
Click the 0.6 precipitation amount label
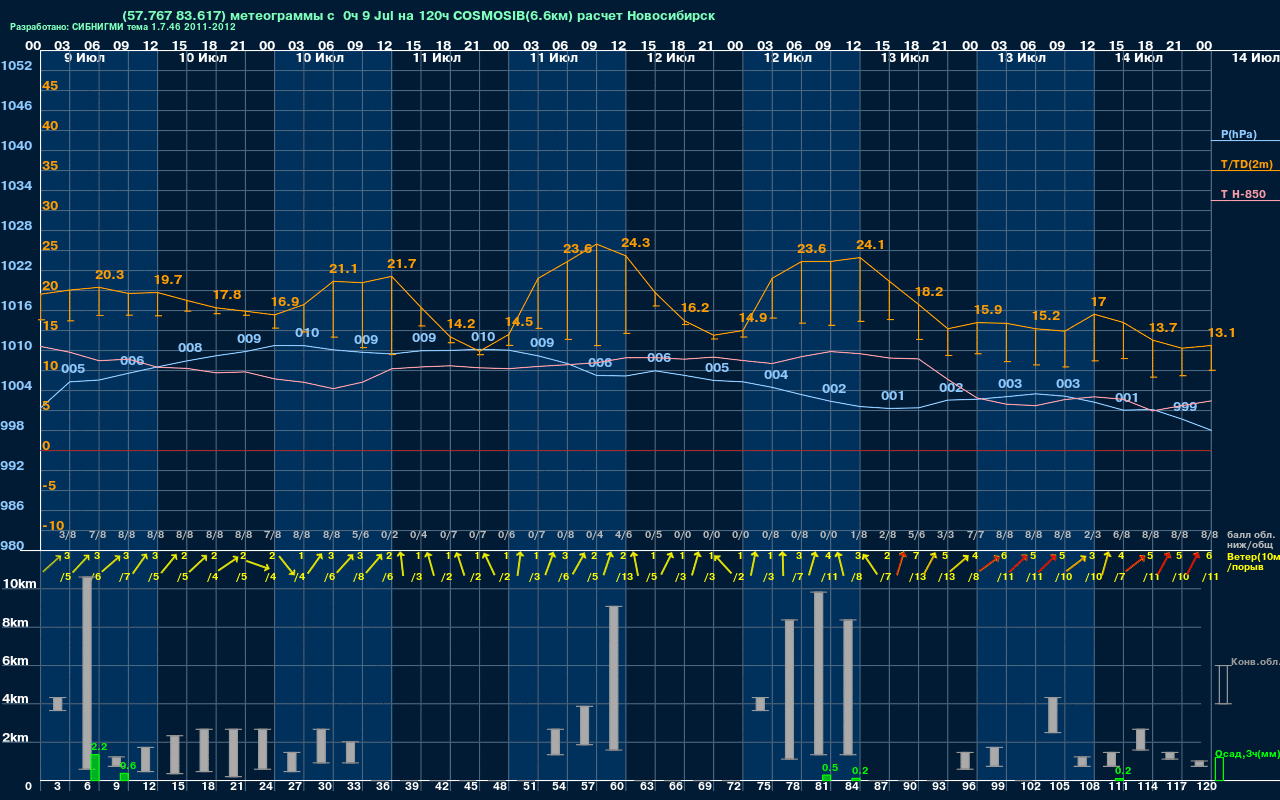(128, 766)
